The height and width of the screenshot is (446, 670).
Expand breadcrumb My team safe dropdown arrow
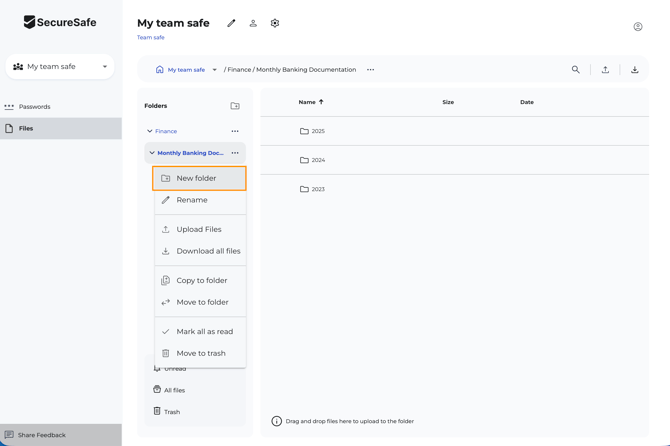pyautogui.click(x=214, y=70)
